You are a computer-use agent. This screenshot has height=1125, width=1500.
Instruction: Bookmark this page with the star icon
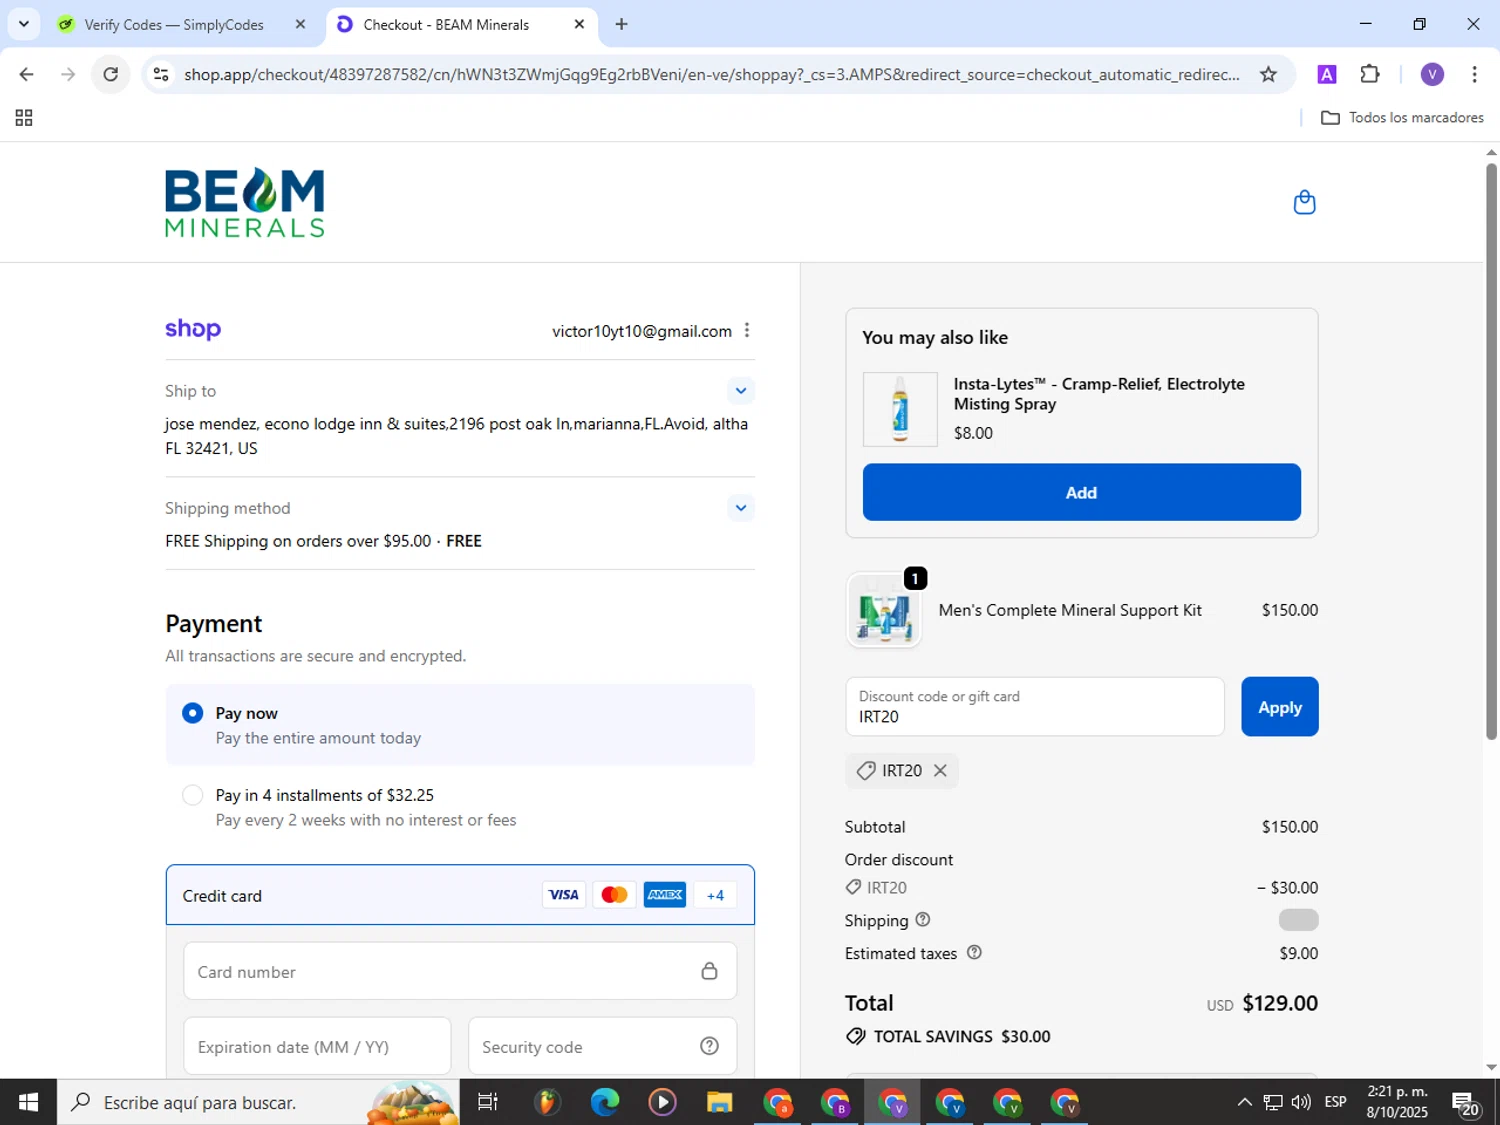pyautogui.click(x=1268, y=74)
